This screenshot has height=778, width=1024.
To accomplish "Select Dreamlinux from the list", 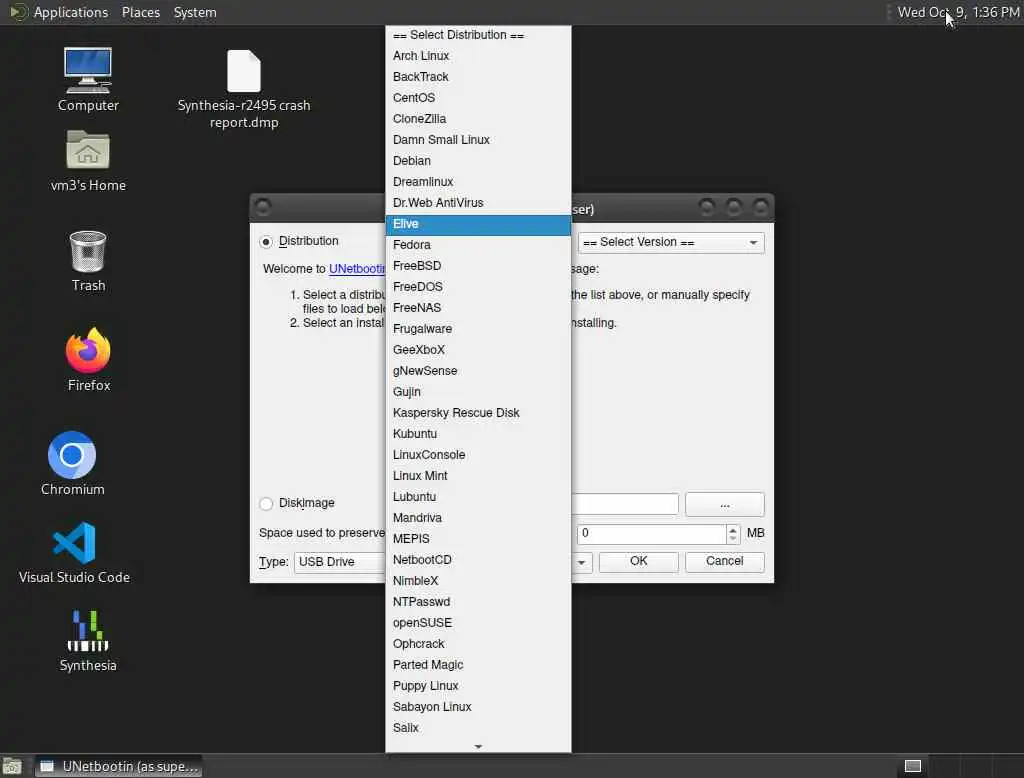I will point(478,182).
